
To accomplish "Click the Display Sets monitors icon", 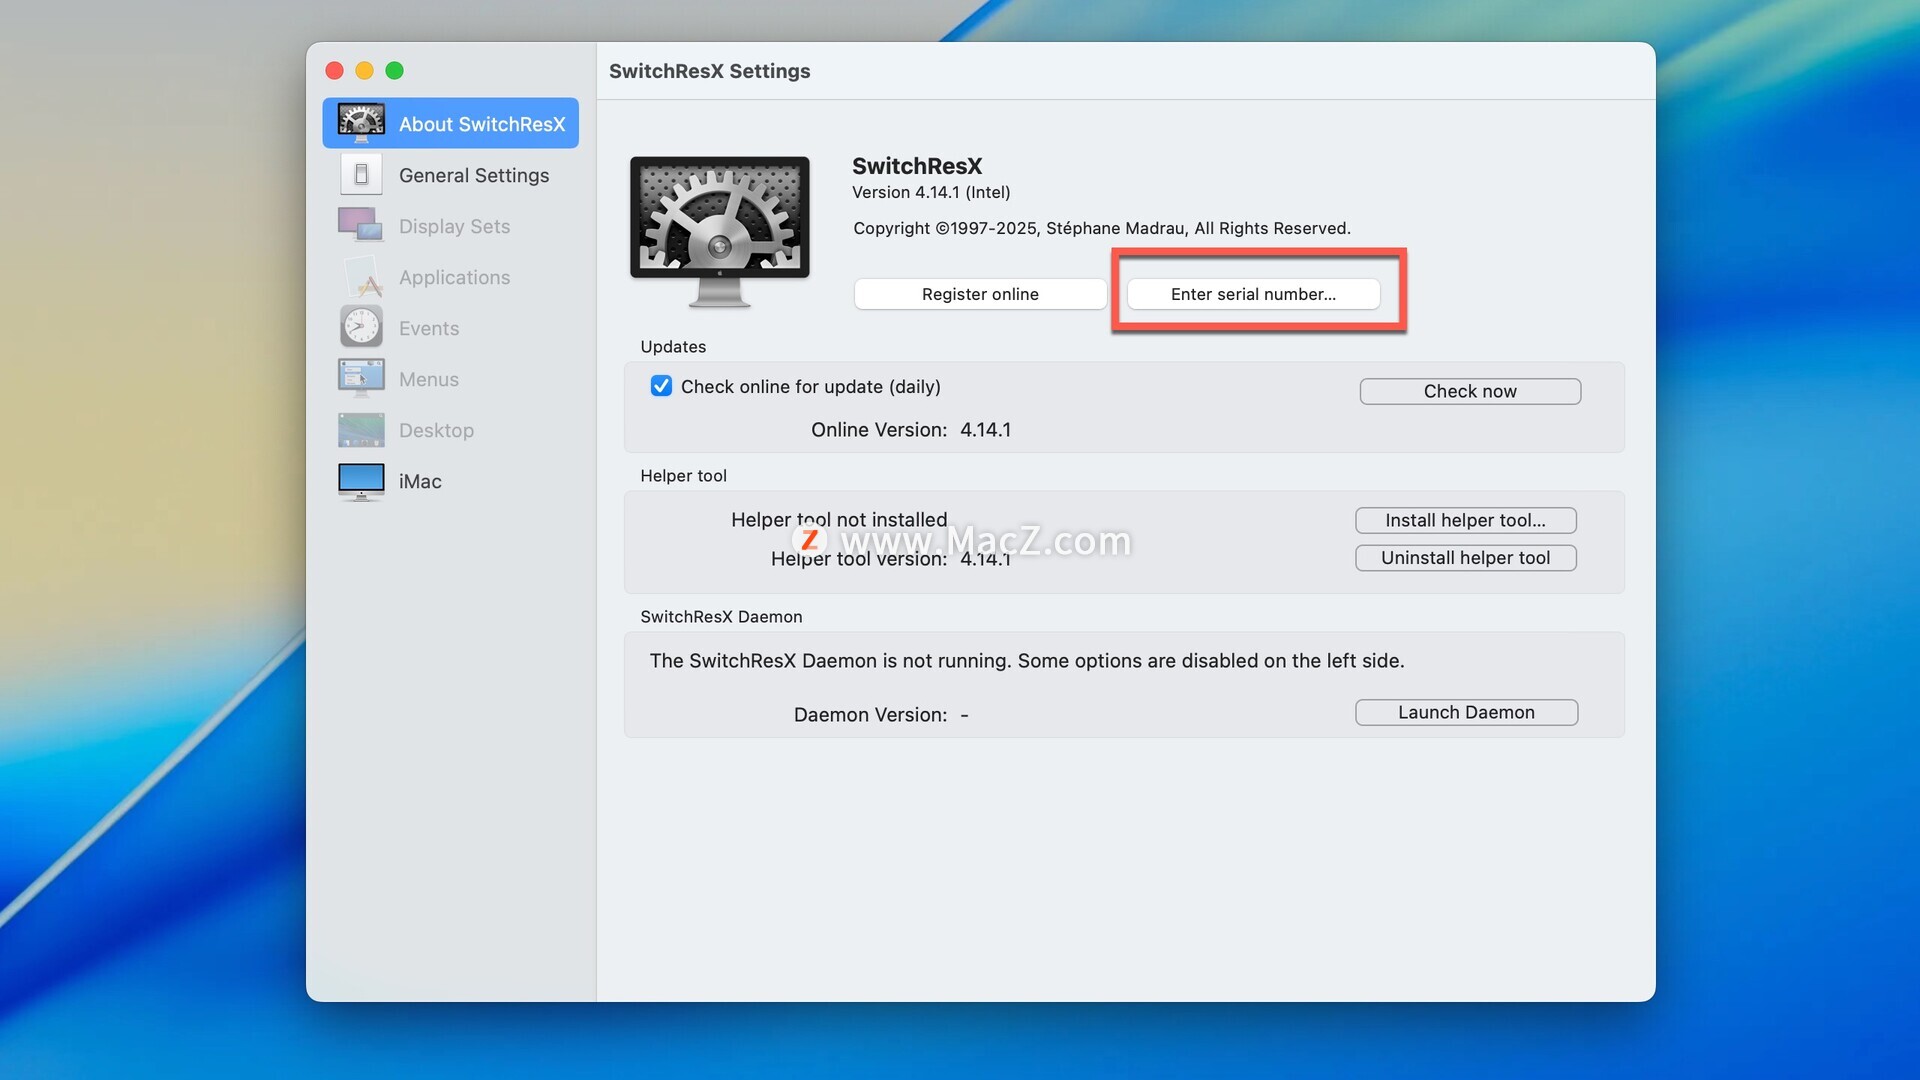I will coord(361,226).
